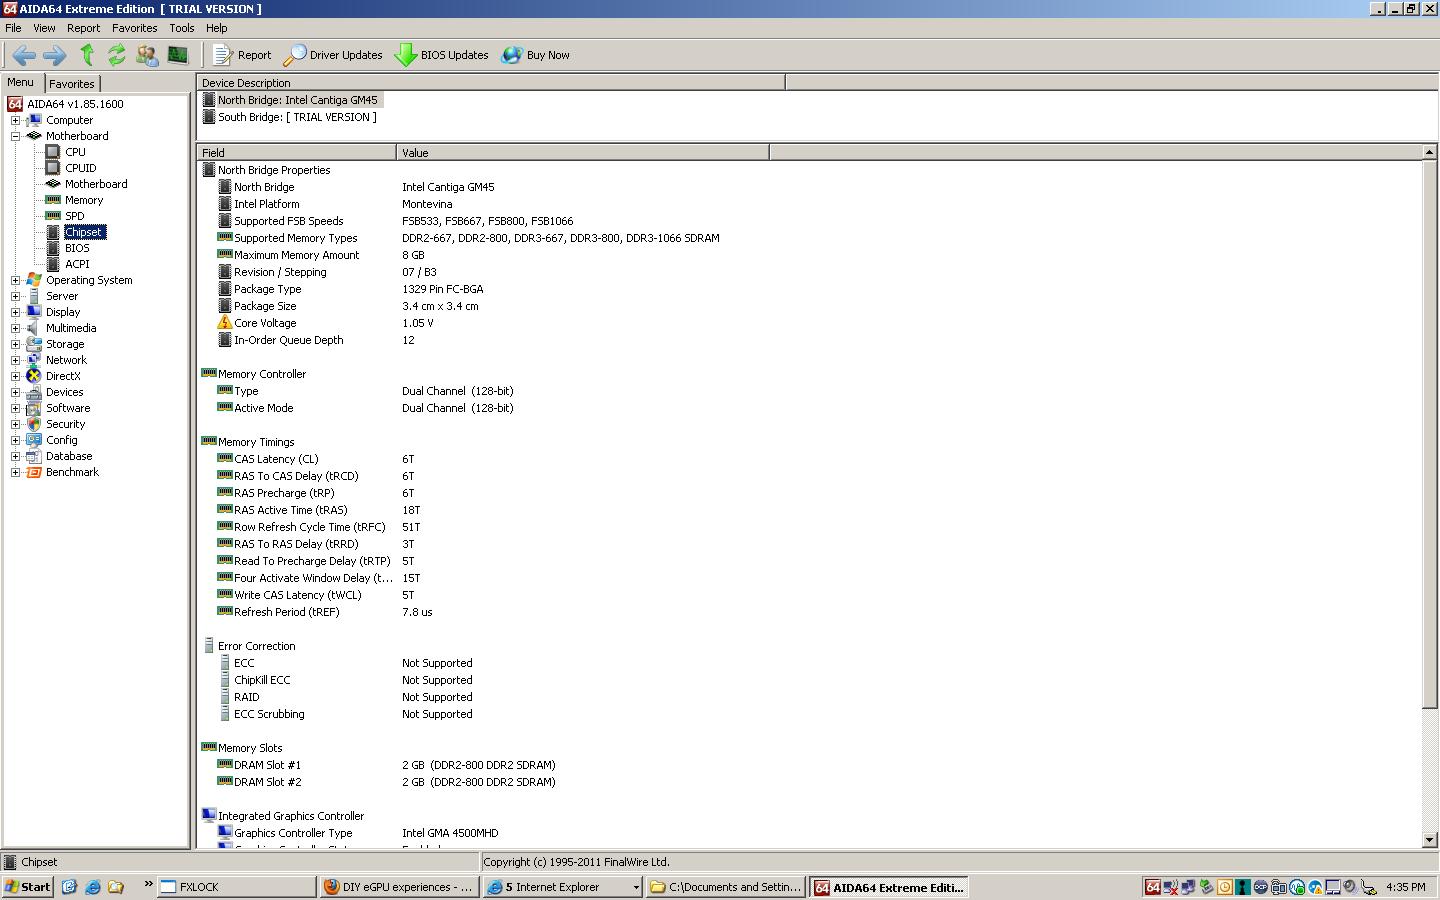
Task: Select the AIDA64 v1.85.1600 root node
Action: coord(75,104)
